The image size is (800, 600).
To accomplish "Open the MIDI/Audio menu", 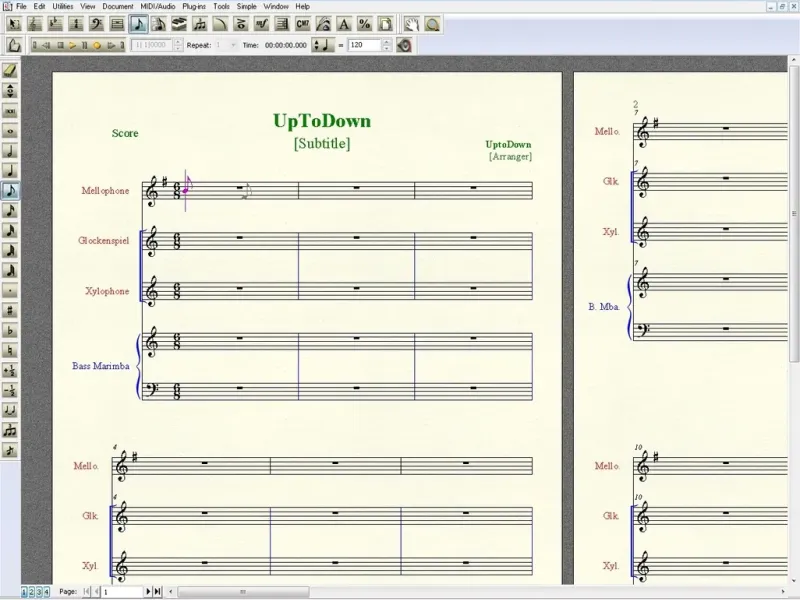I will click(x=158, y=6).
